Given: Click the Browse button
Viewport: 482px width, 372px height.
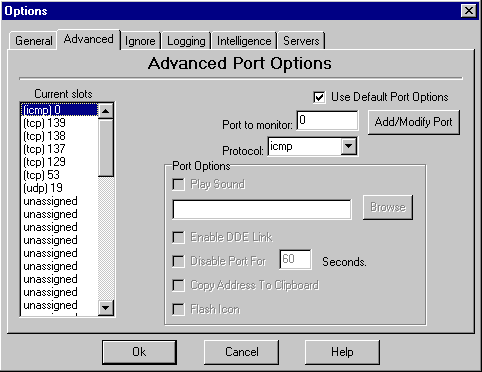Looking at the screenshot, I should pyautogui.click(x=388, y=207).
